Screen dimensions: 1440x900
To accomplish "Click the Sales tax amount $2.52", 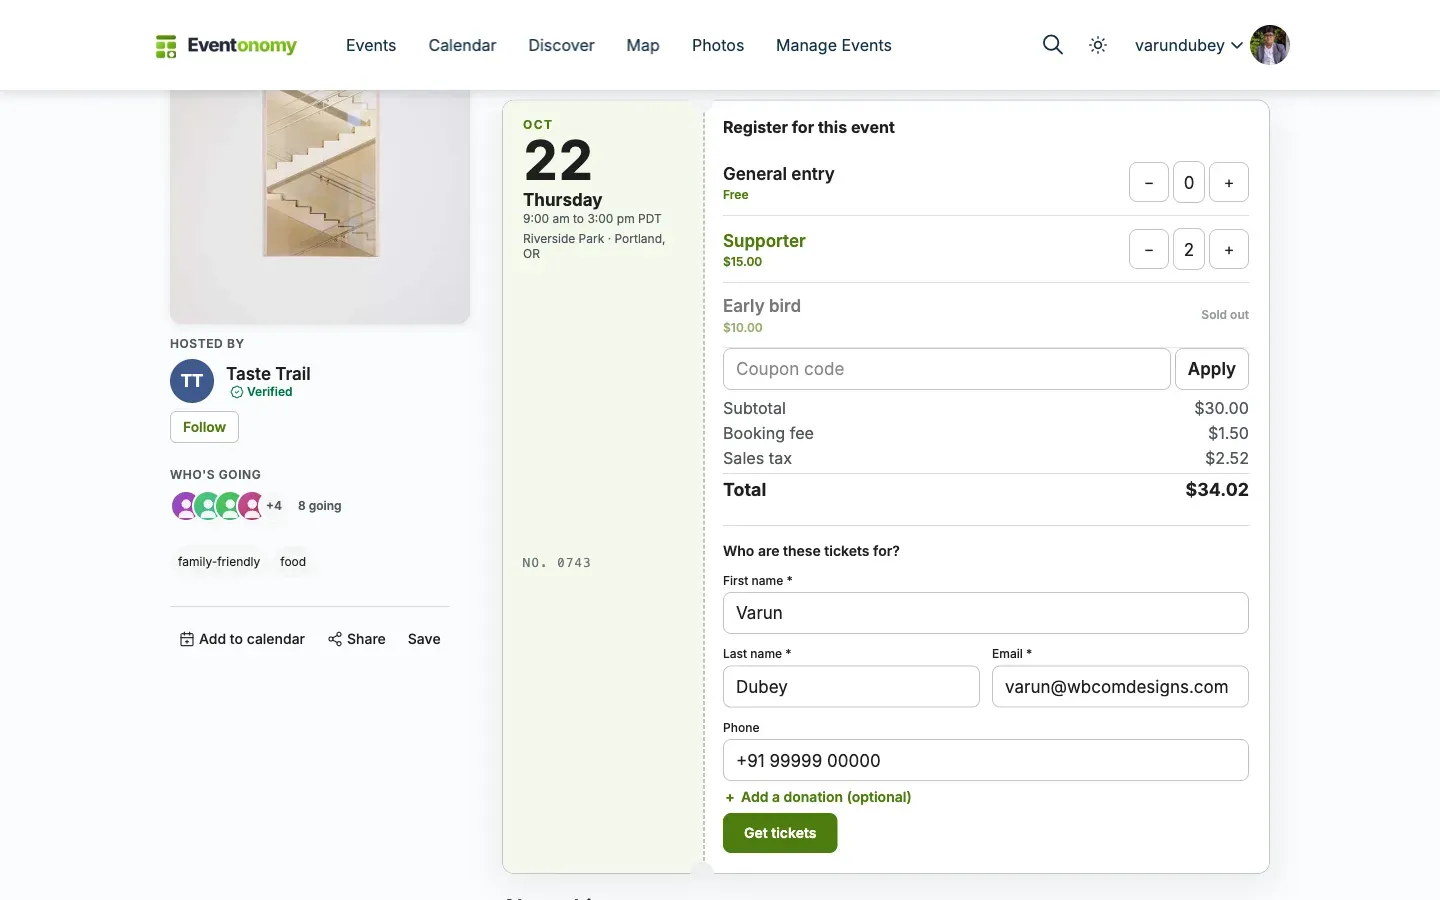I will click(1227, 458).
